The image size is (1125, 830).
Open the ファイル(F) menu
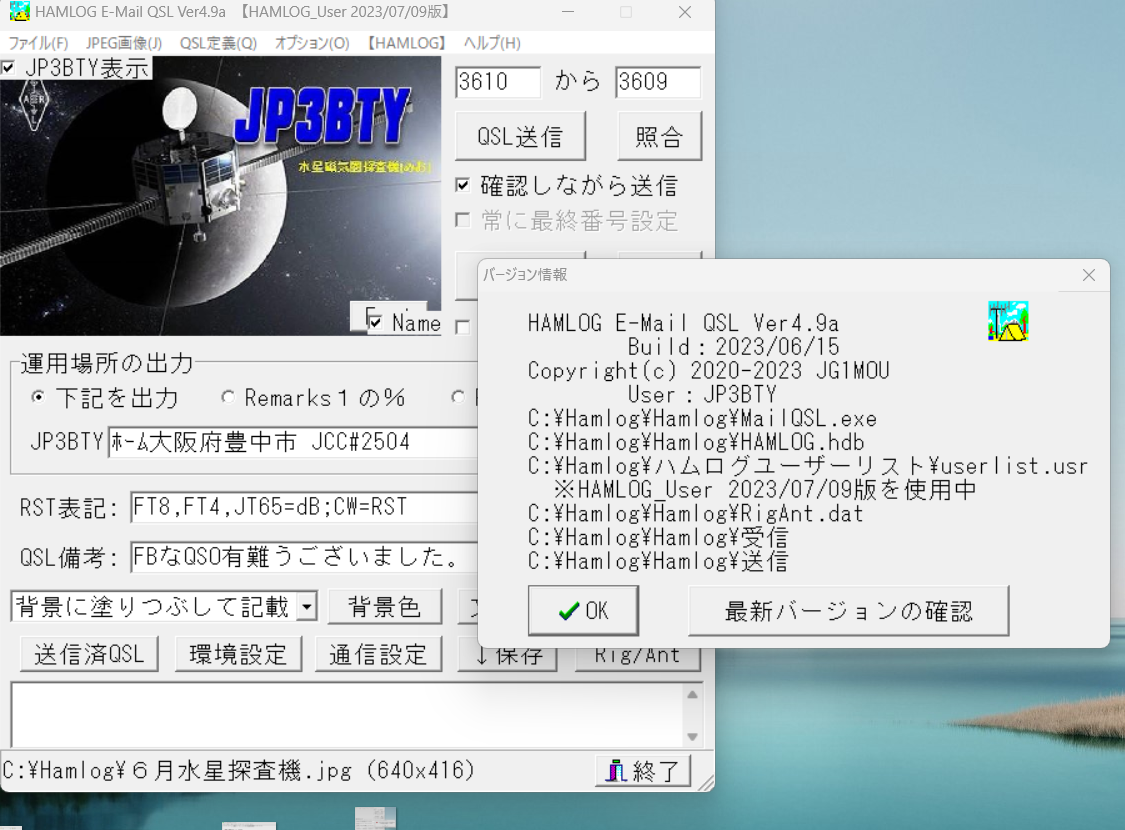pos(38,43)
